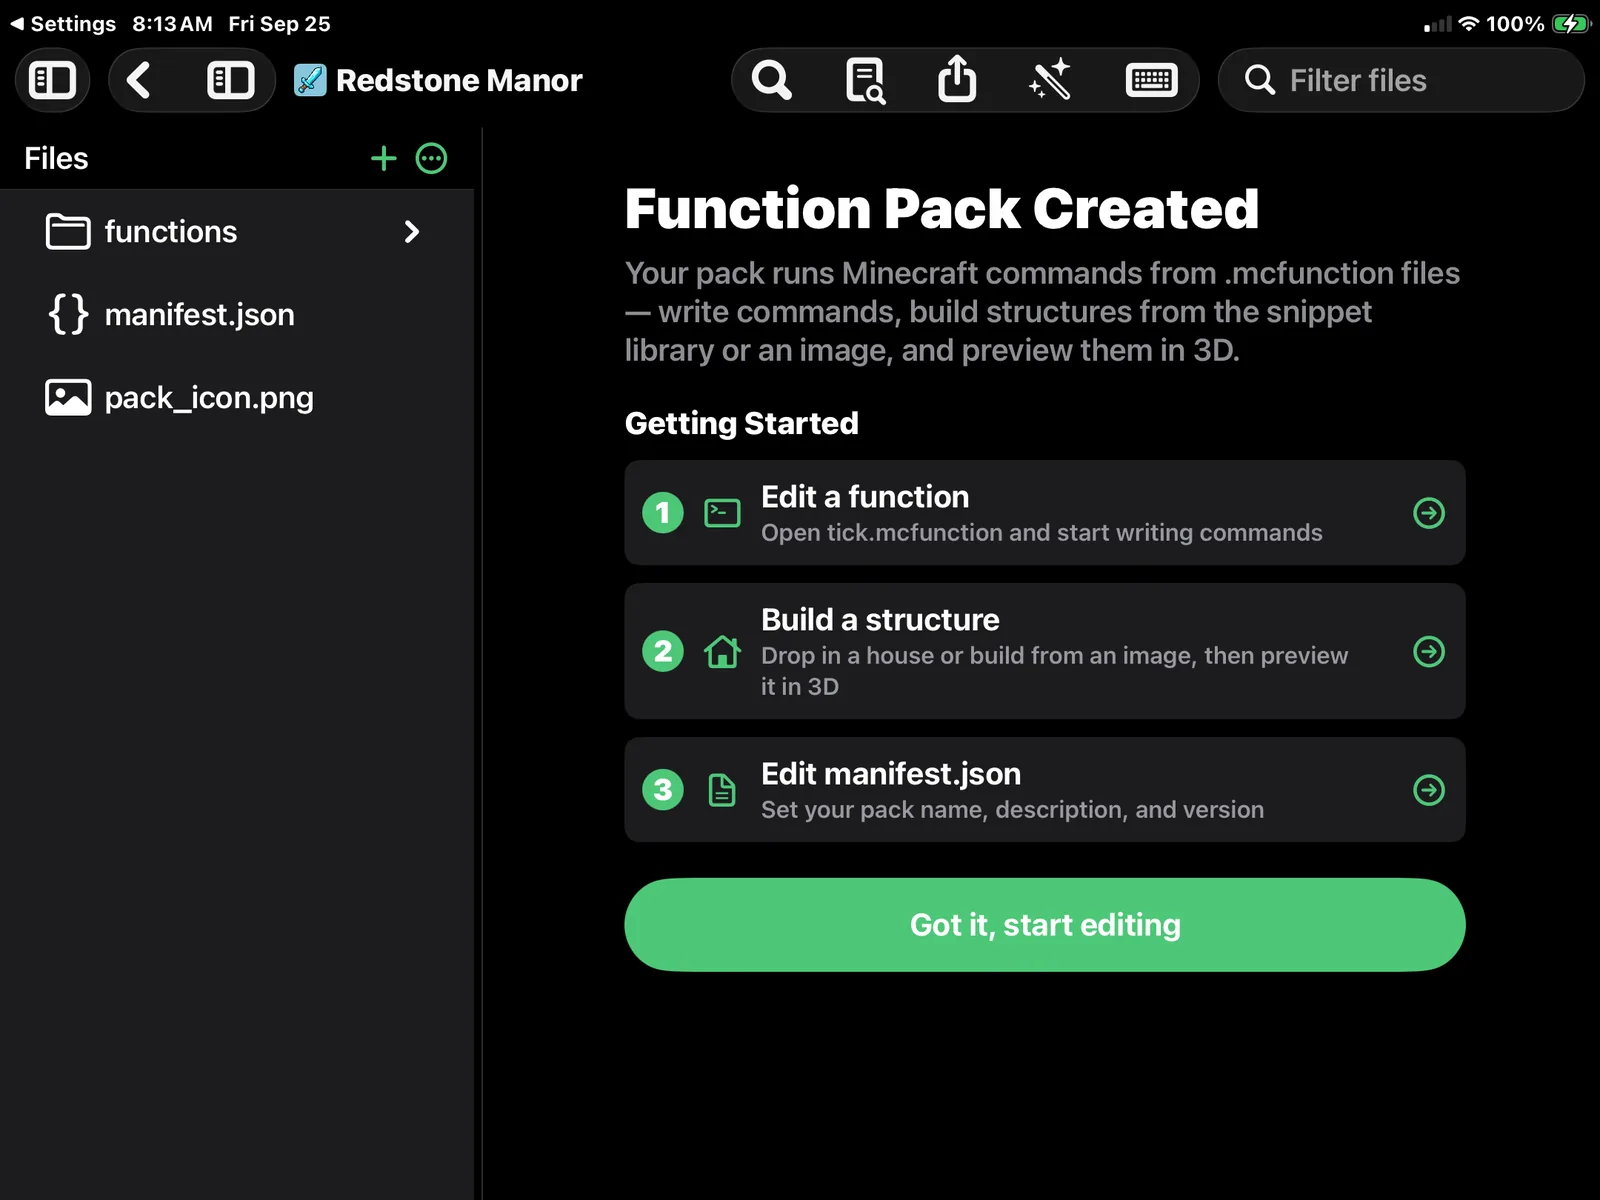Click the Edit a function card arrow
1600x1200 pixels.
point(1429,513)
